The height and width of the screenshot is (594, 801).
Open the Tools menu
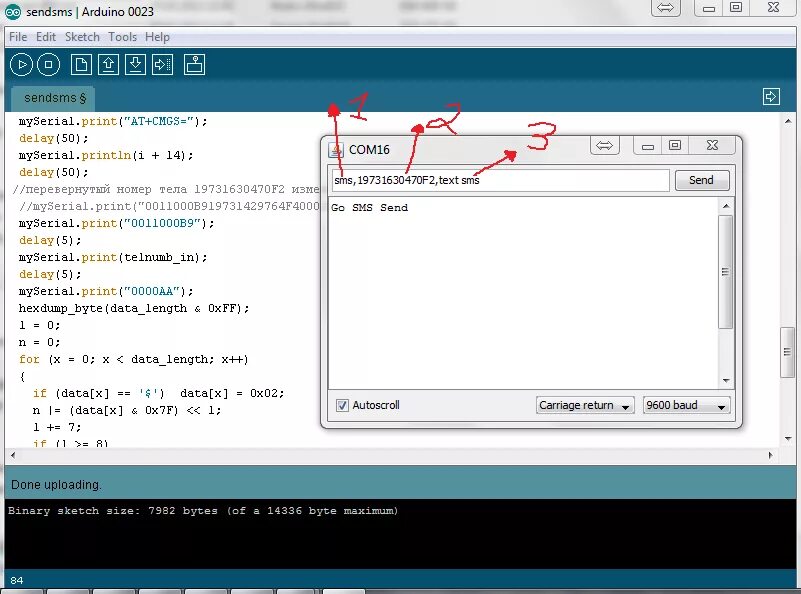point(123,37)
